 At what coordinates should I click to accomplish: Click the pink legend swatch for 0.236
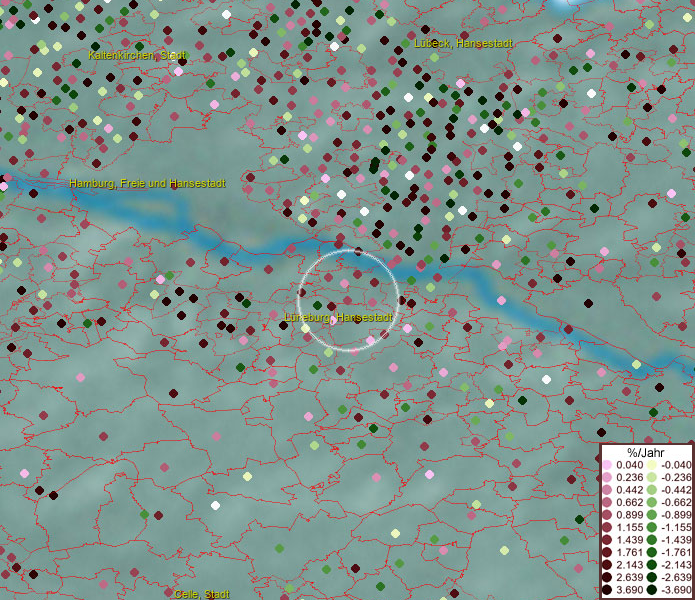(x=607, y=477)
